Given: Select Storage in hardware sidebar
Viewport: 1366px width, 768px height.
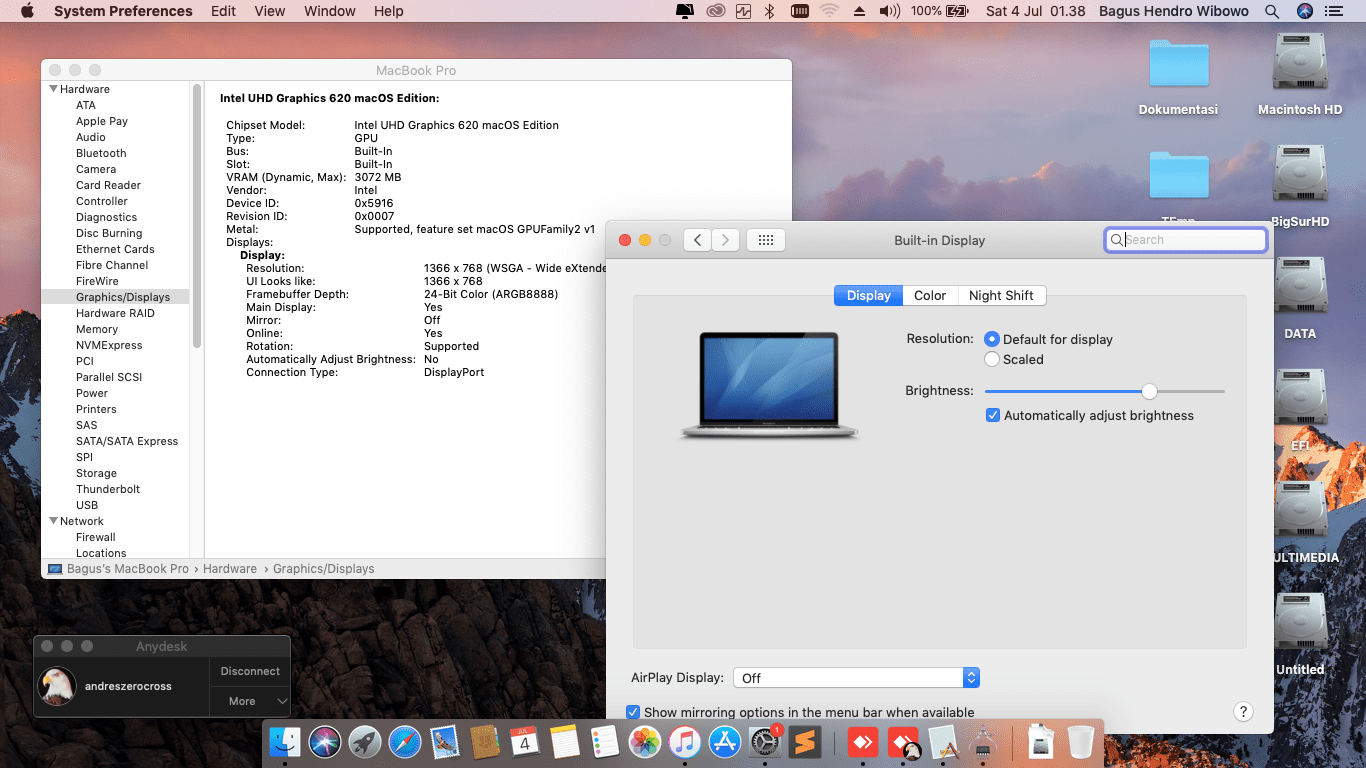Looking at the screenshot, I should pos(96,473).
